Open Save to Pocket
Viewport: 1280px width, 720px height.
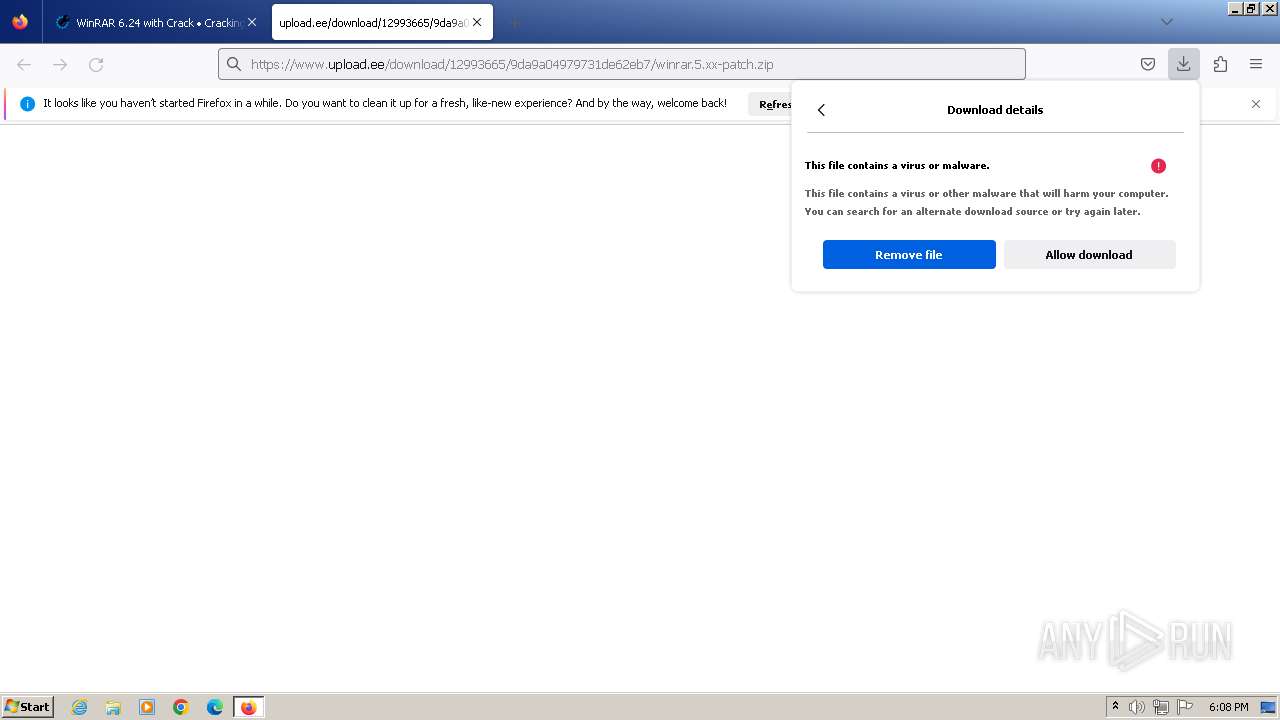(1148, 64)
